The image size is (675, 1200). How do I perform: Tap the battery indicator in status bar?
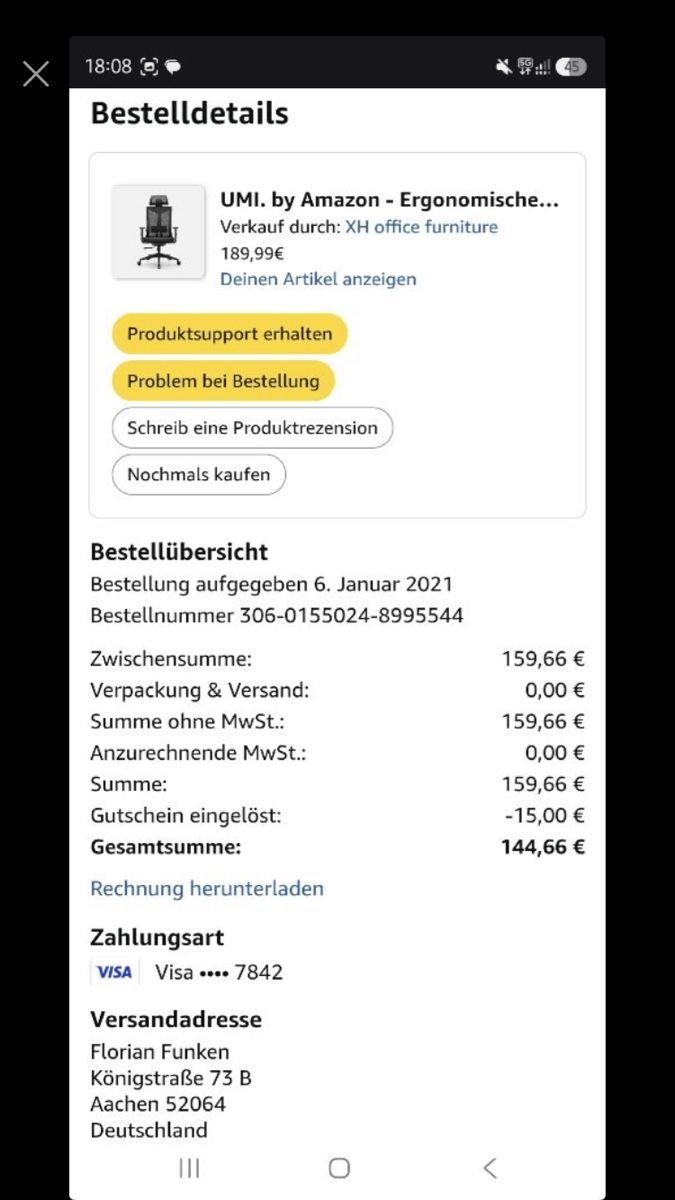[x=572, y=67]
